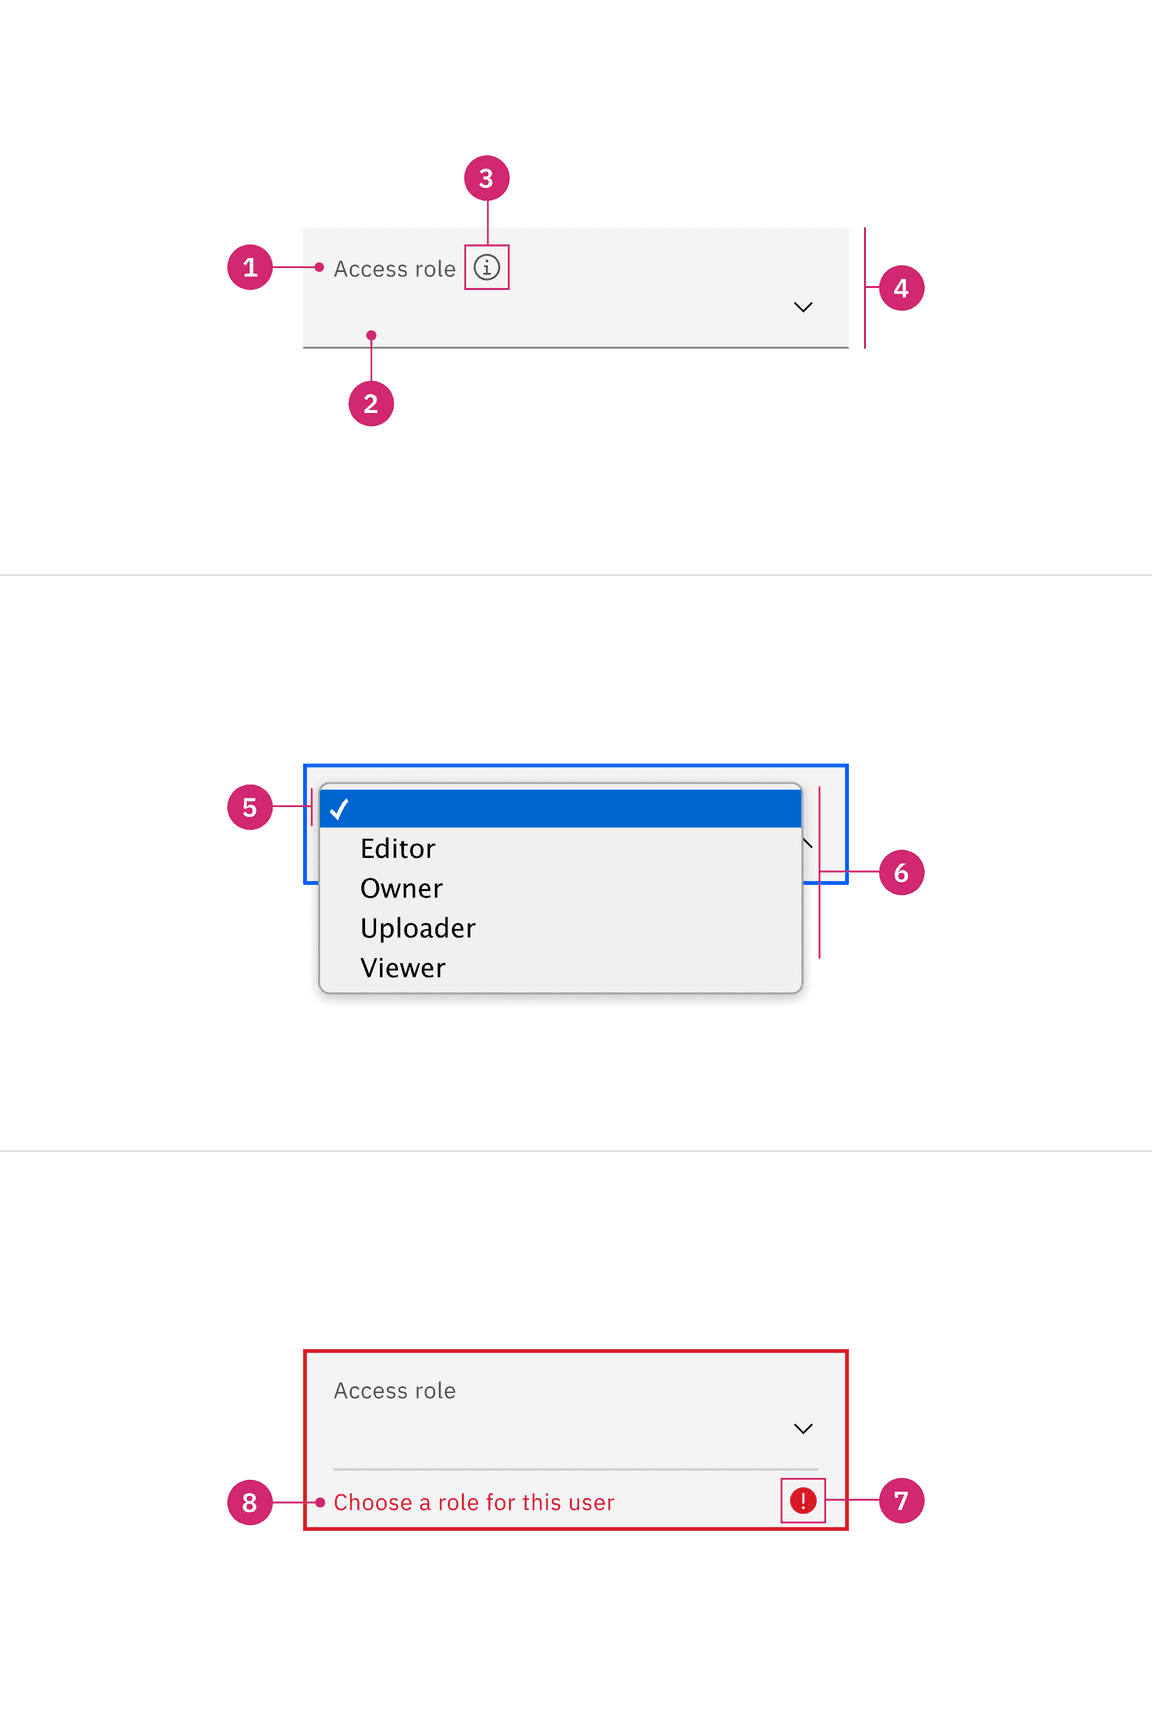
Task: Expand the invalid Access role field chevron
Action: point(803,1428)
